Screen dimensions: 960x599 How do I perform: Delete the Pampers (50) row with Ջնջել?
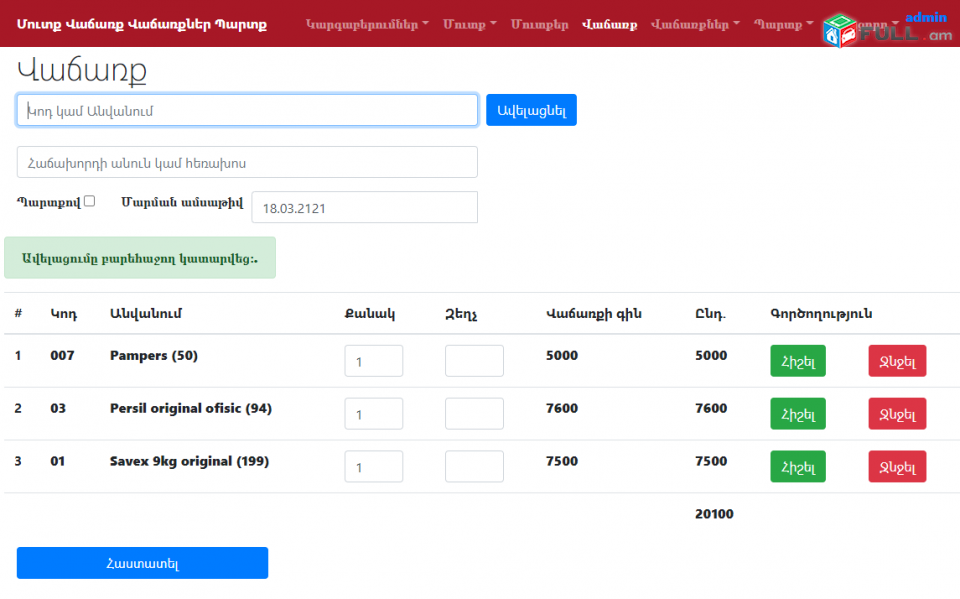[x=898, y=361]
